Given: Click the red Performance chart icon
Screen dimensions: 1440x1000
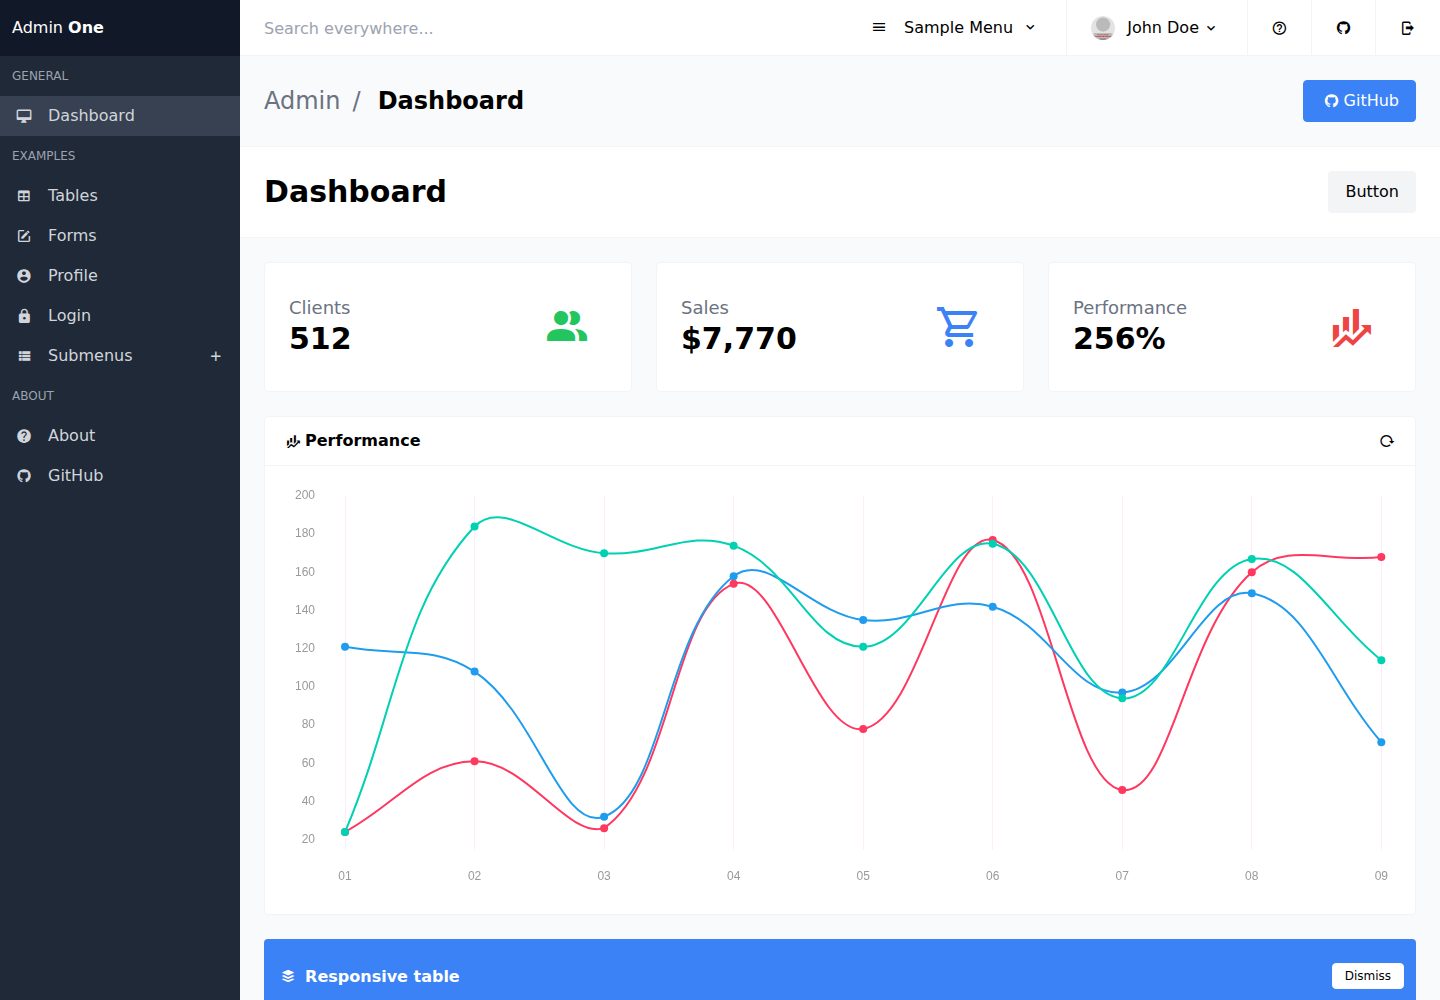Looking at the screenshot, I should [x=1351, y=327].
